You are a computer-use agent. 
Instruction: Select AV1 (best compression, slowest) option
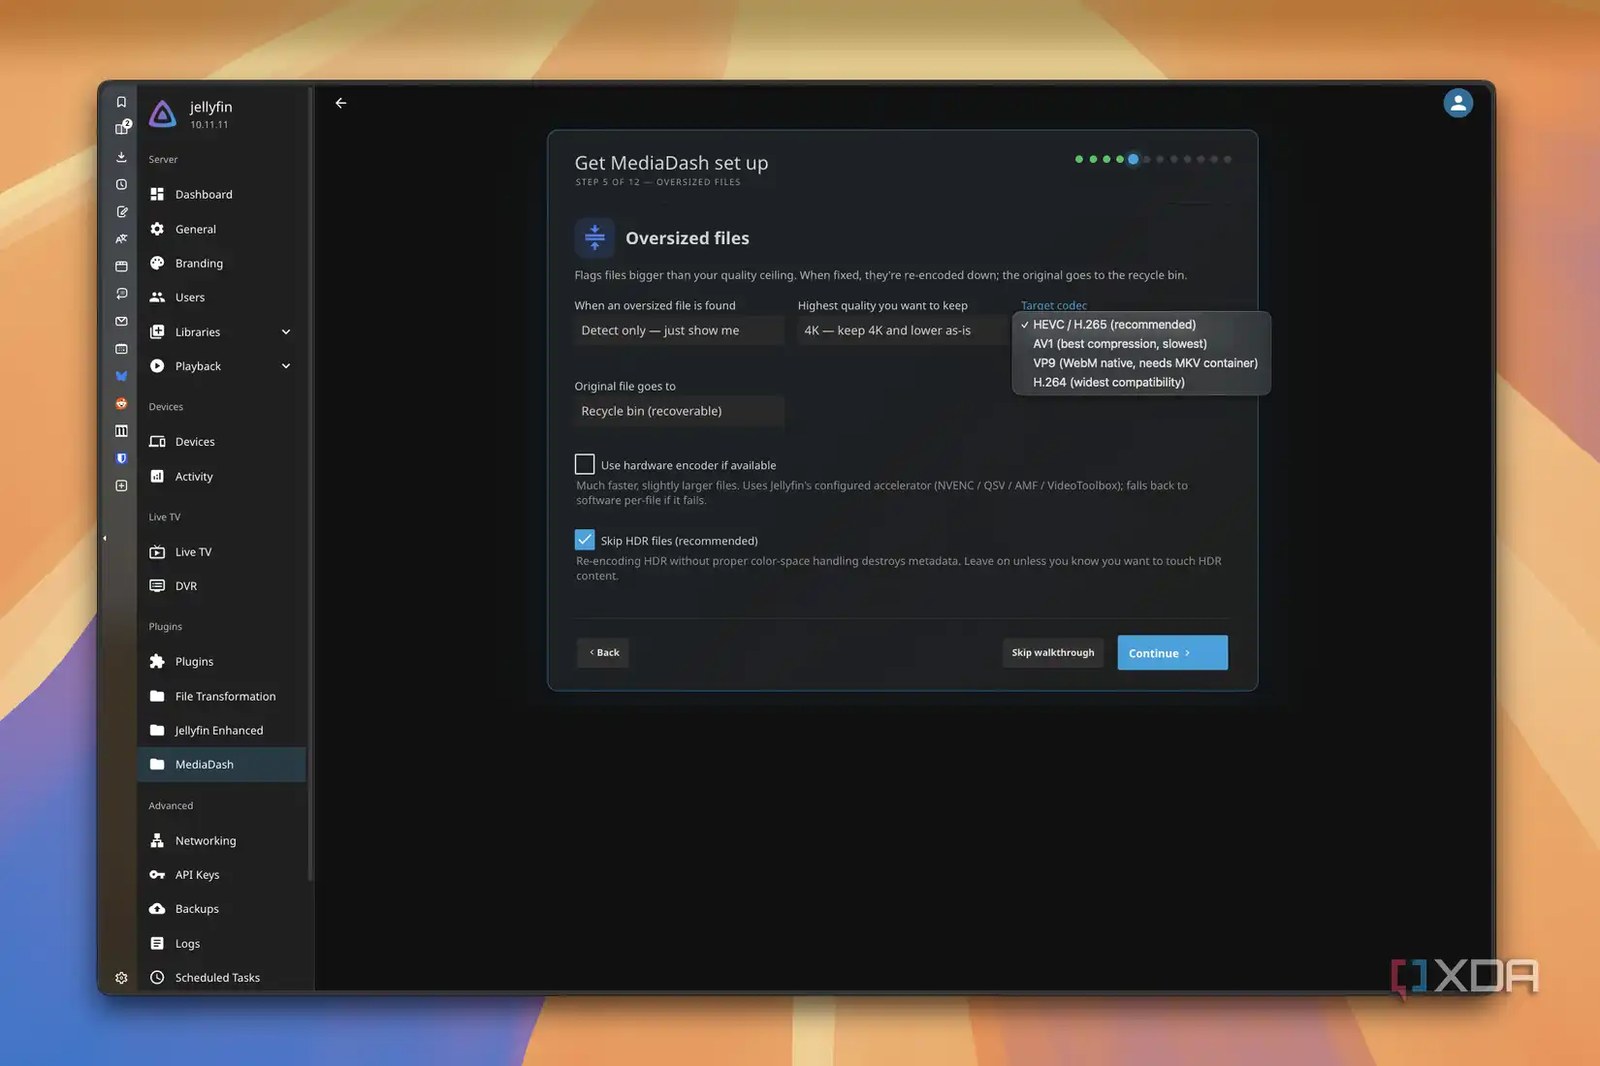(x=1141, y=344)
